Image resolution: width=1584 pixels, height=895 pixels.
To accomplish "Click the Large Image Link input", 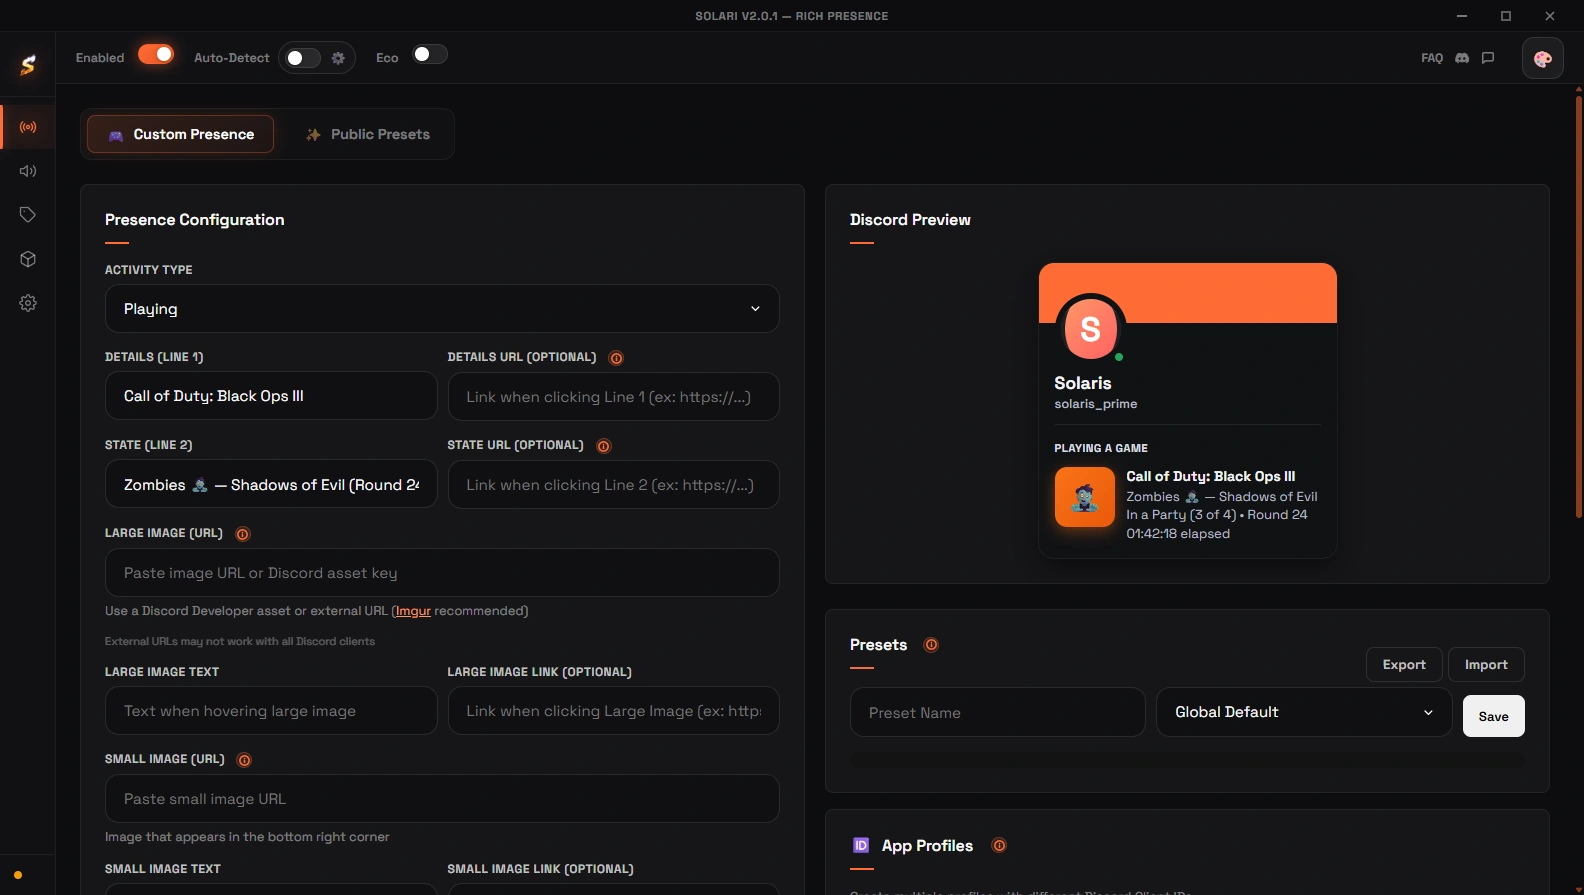I will tap(613, 711).
